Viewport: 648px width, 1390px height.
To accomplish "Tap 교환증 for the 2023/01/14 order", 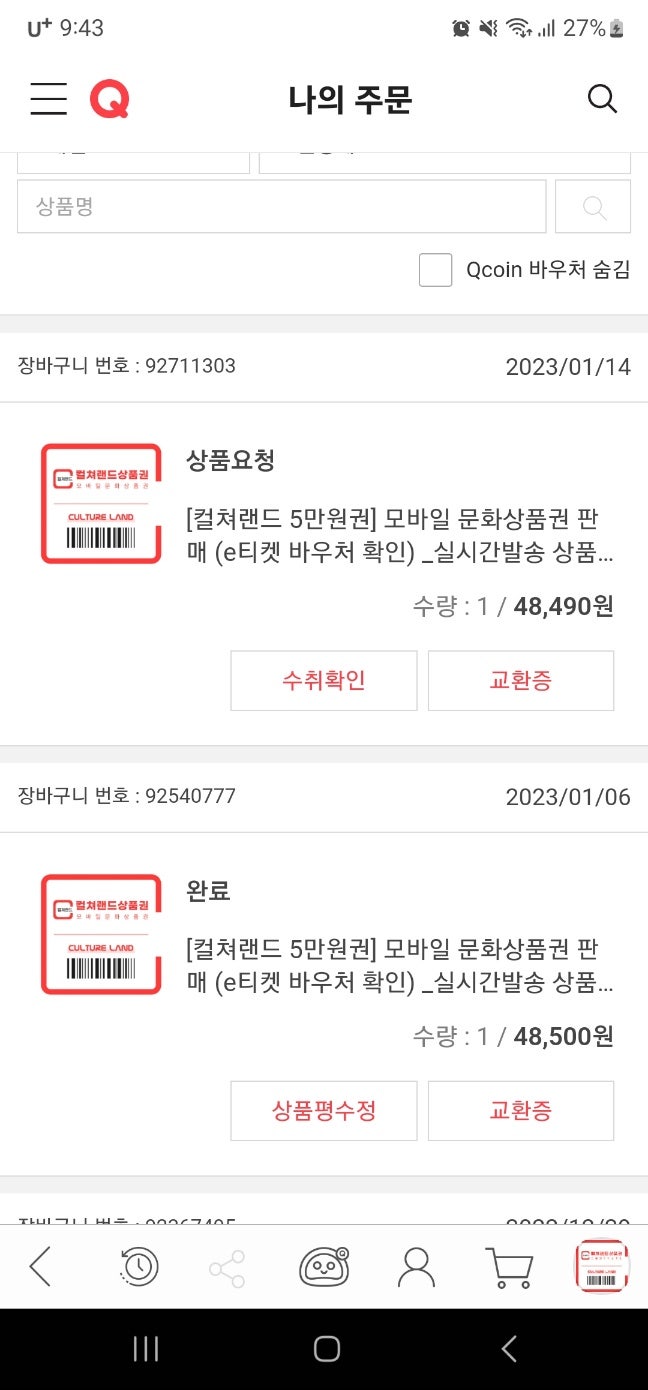I will coord(521,680).
